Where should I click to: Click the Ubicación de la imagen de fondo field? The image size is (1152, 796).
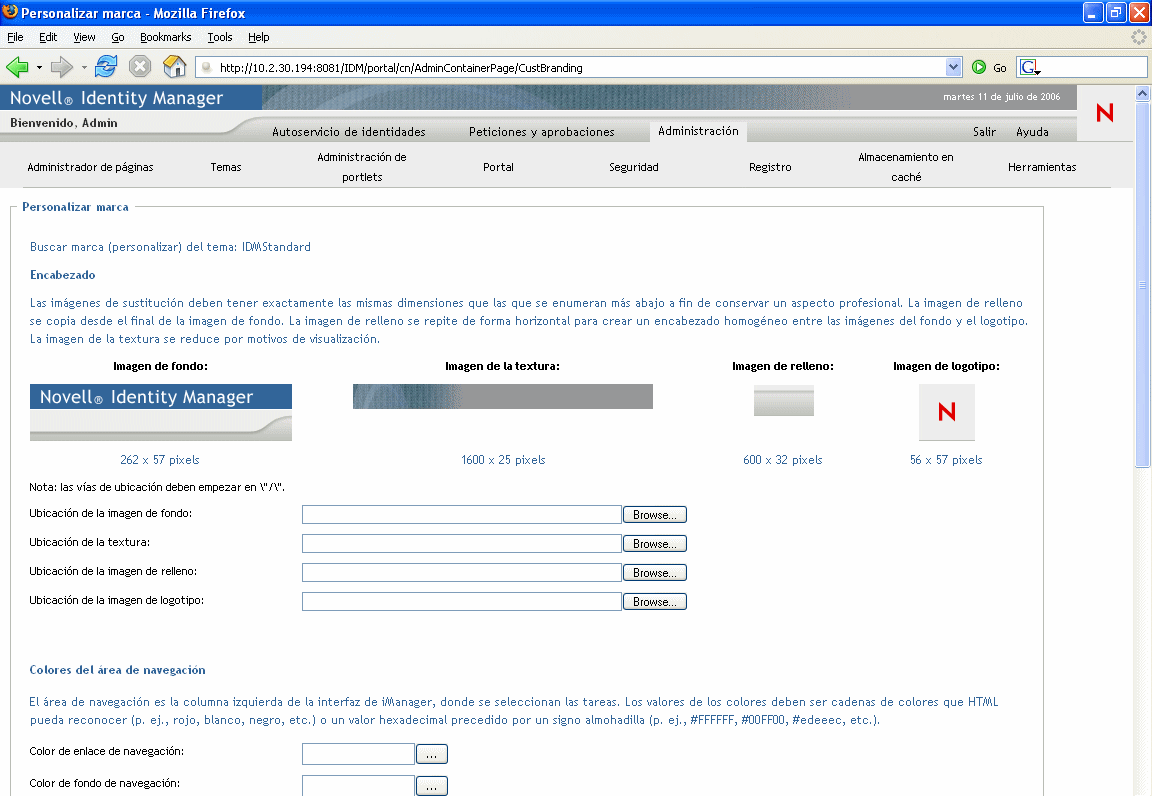[461, 514]
